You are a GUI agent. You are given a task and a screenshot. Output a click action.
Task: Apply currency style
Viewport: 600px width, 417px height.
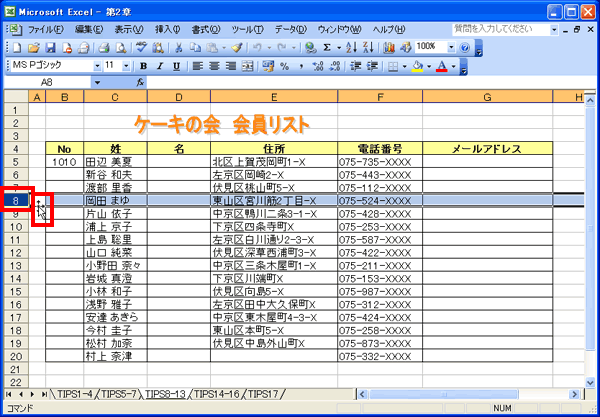pyautogui.click(x=268, y=67)
